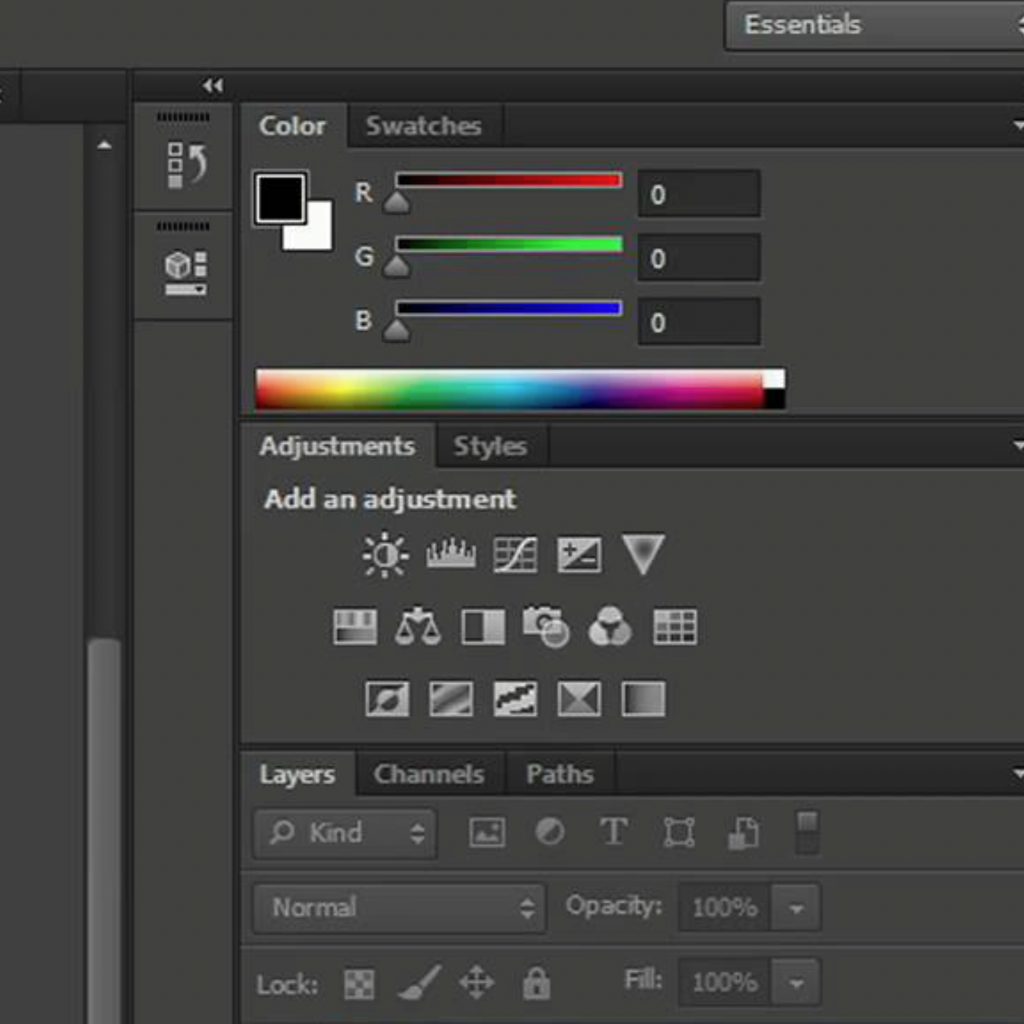Toggle the layer filter switch on/off
The height and width of the screenshot is (1024, 1024).
pyautogui.click(x=807, y=832)
